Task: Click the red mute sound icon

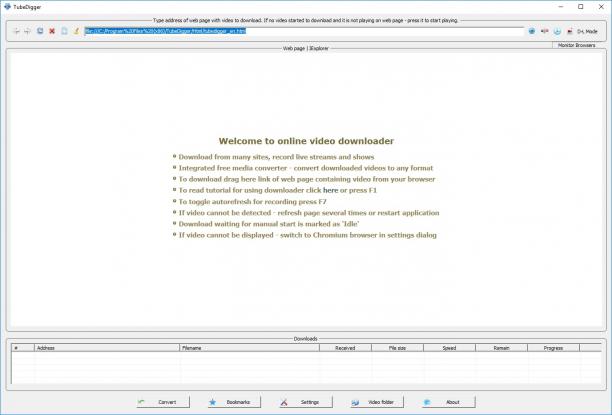Action: click(544, 31)
